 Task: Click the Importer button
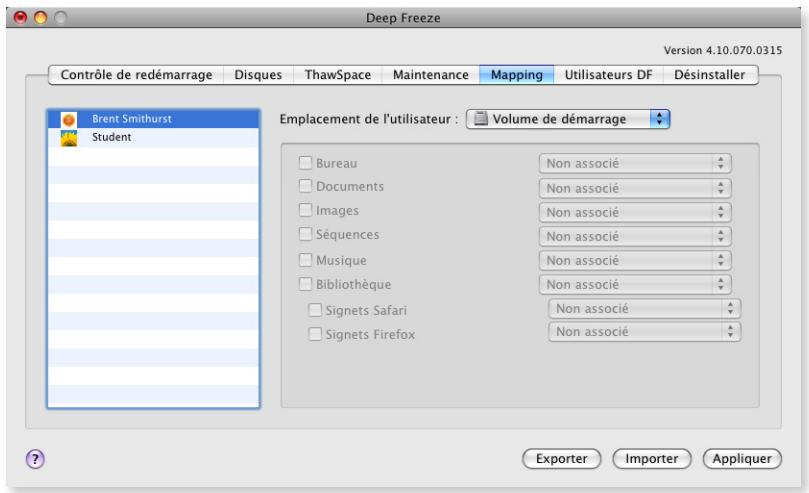pos(652,458)
